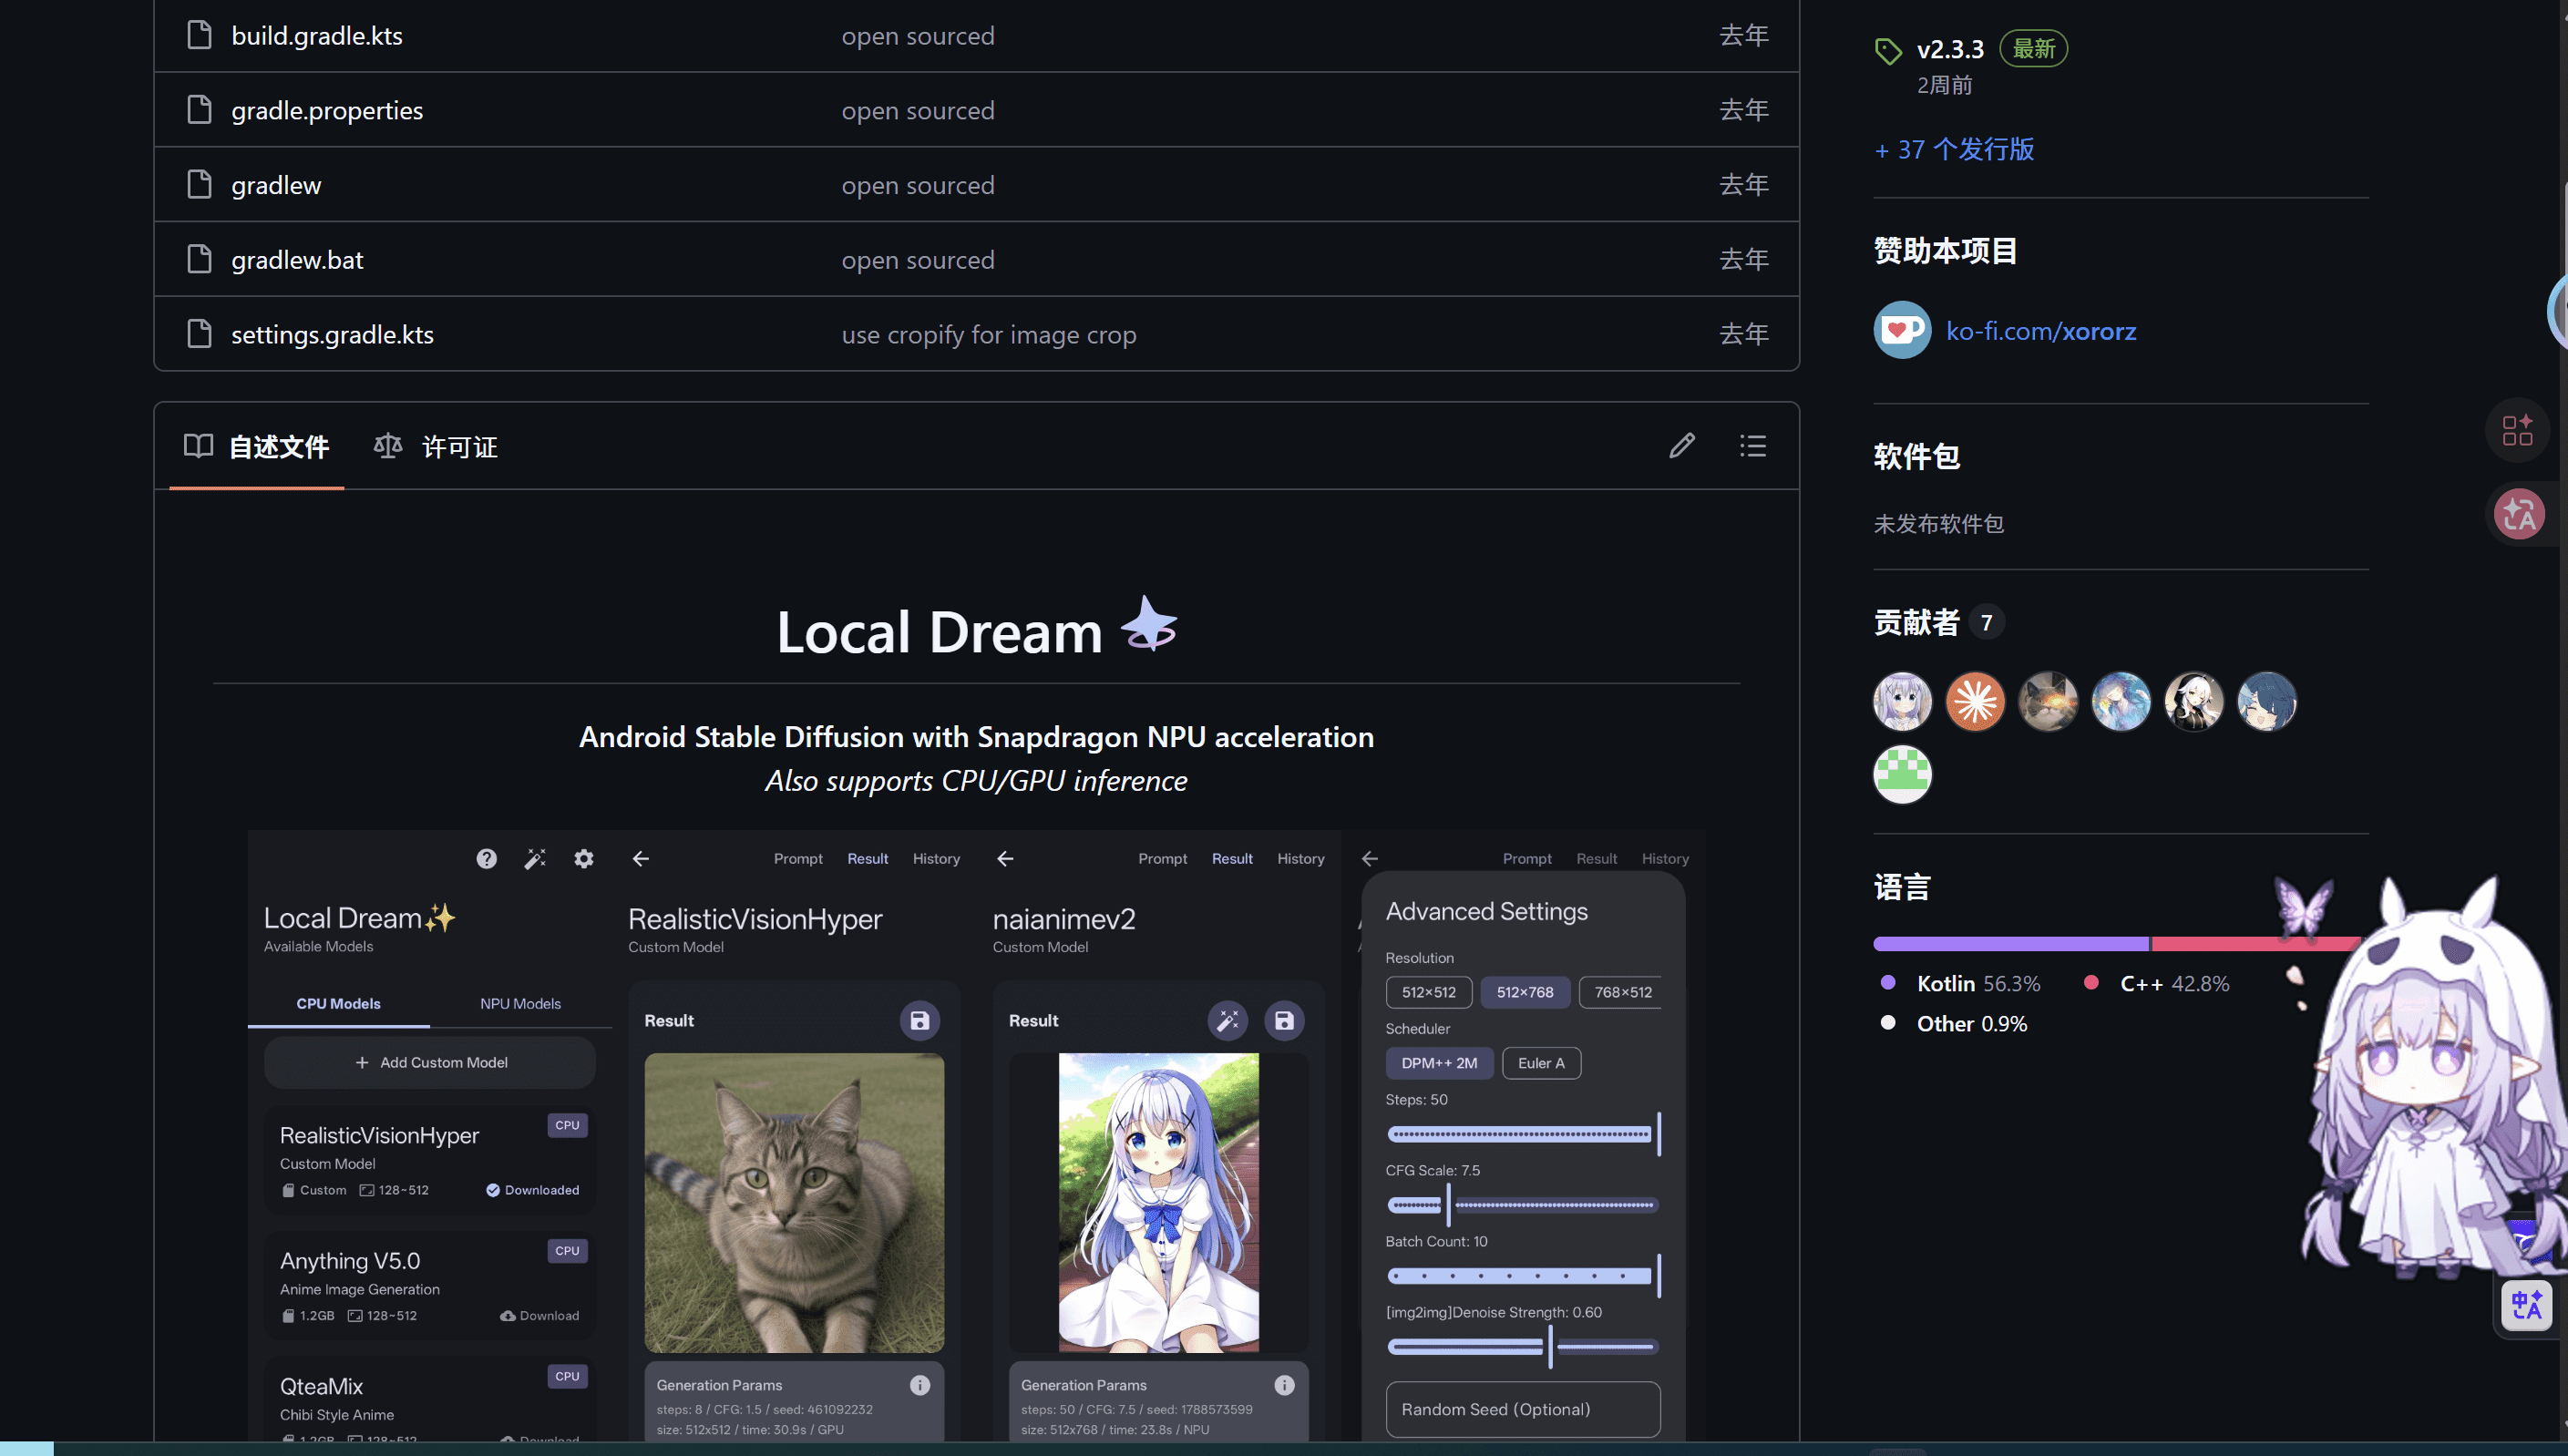Click the blue 中/A translate icon at bottom right
This screenshot has height=1456, width=2568.
coord(2526,1305)
